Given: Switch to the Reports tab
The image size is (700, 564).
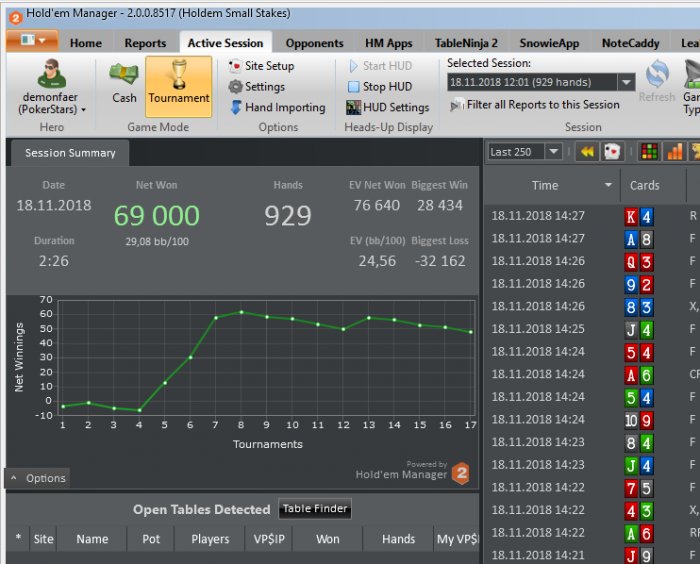Looking at the screenshot, I should (x=145, y=43).
